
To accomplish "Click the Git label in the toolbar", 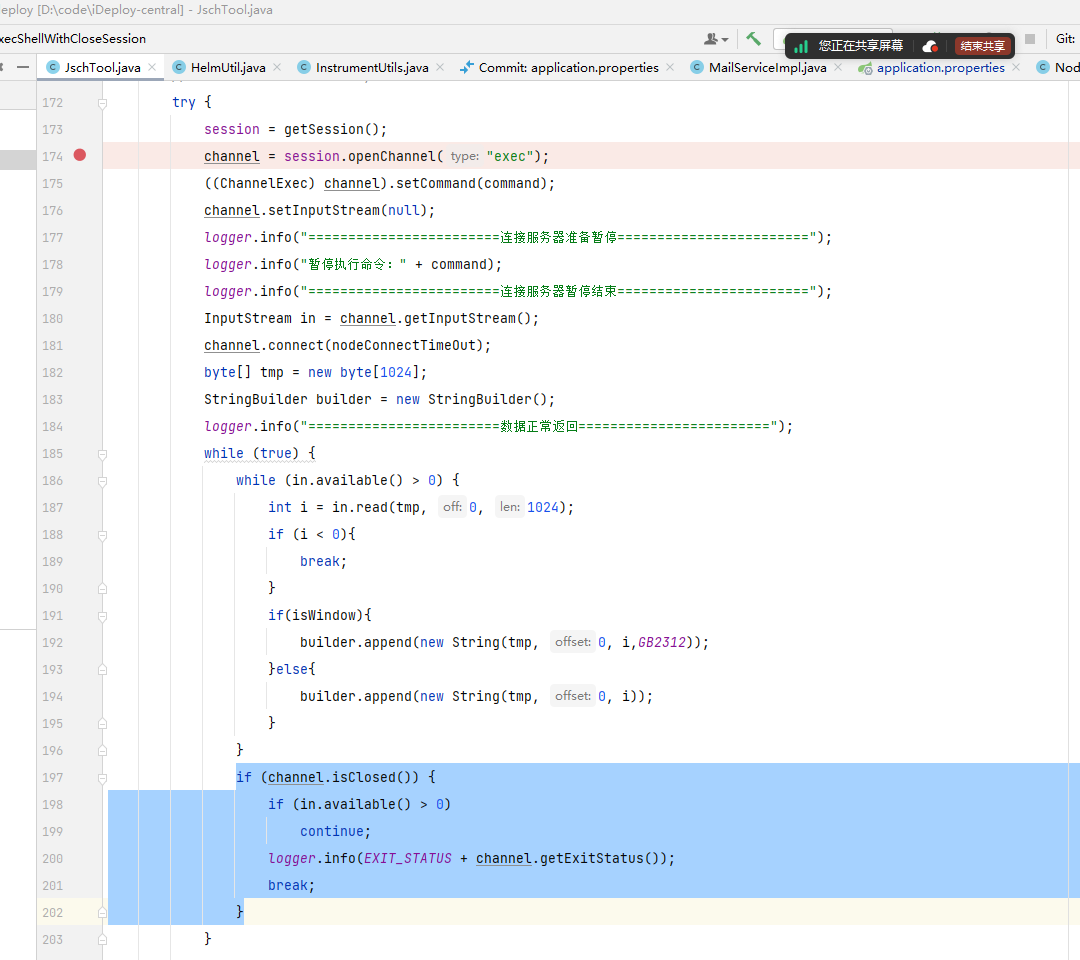I will [x=1065, y=39].
